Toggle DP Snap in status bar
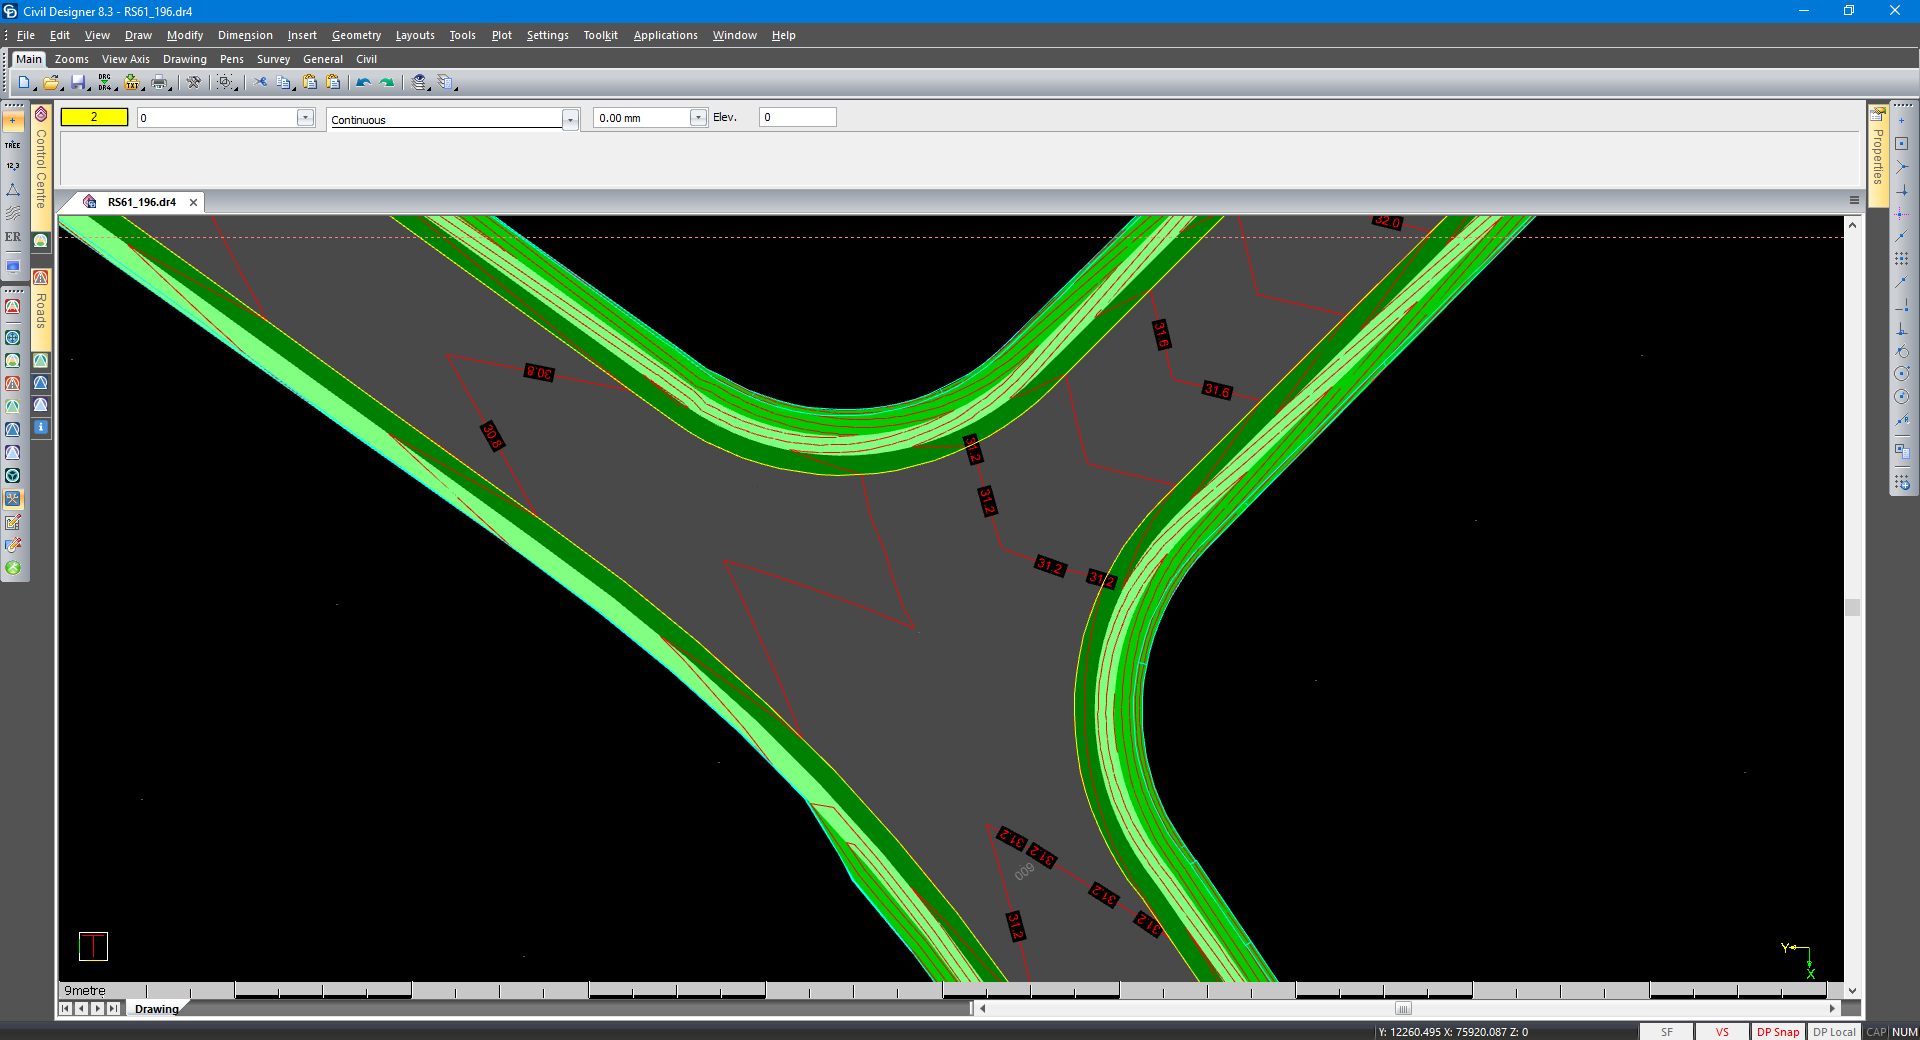This screenshot has width=1920, height=1040. point(1777,1032)
